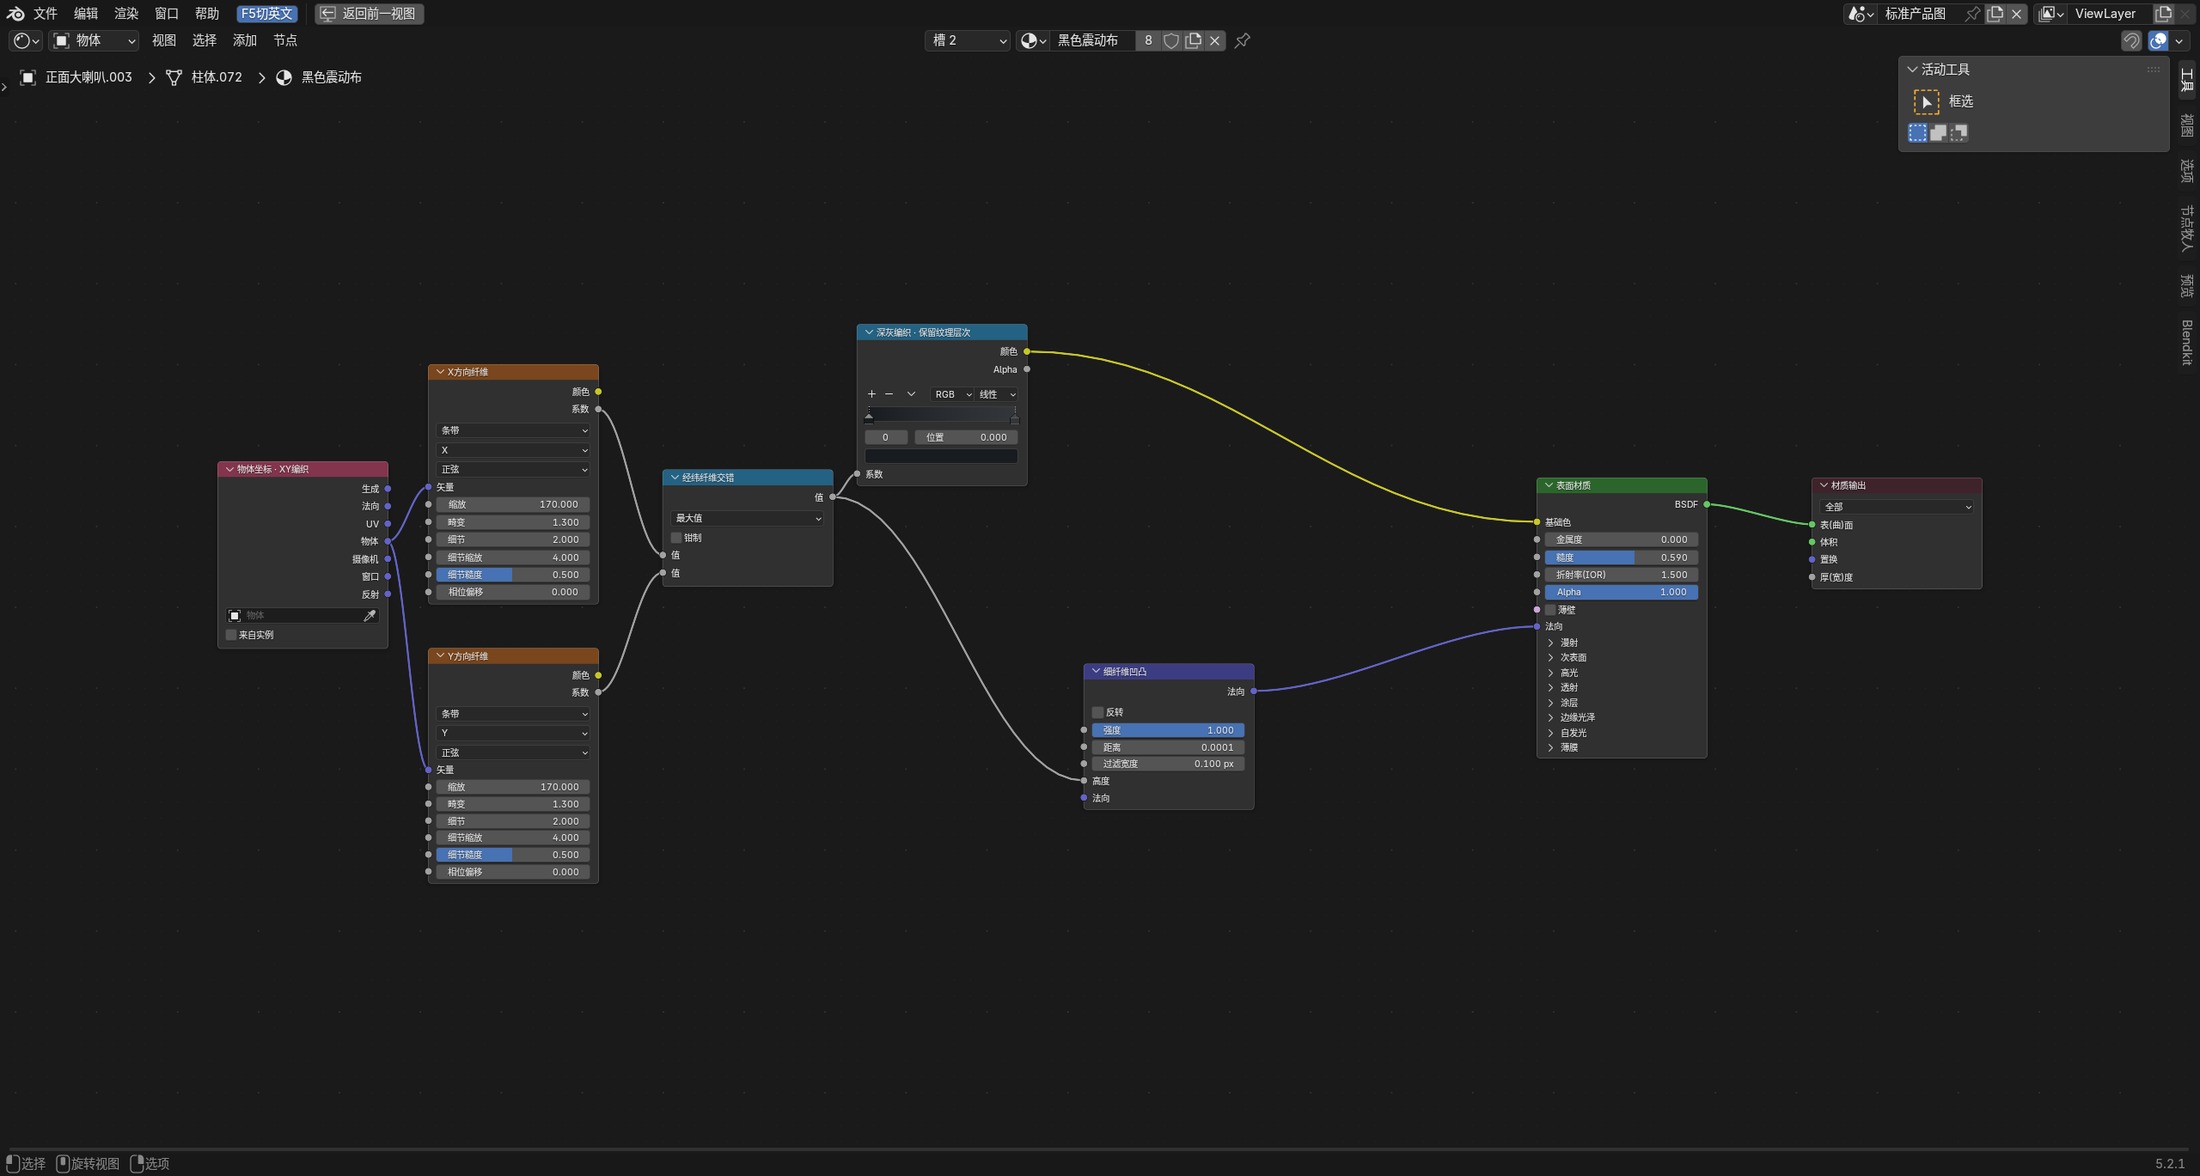Image resolution: width=2200 pixels, height=1176 pixels.
Task: Open the 渲染 menu
Action: 126,14
